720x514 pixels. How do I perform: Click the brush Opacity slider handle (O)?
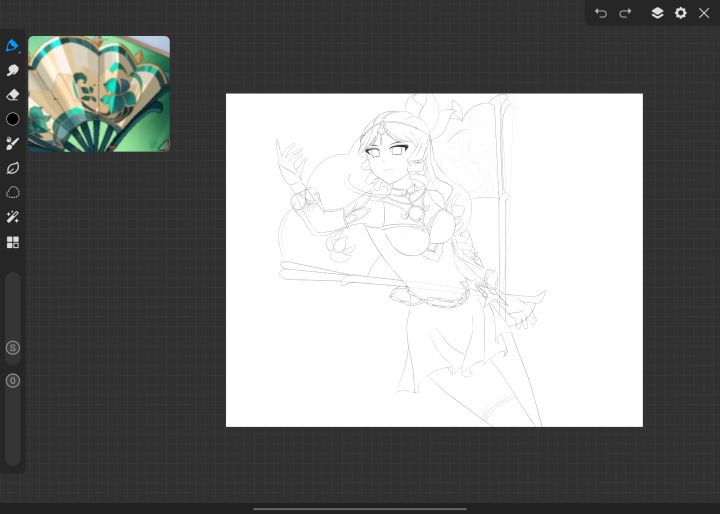(x=13, y=381)
